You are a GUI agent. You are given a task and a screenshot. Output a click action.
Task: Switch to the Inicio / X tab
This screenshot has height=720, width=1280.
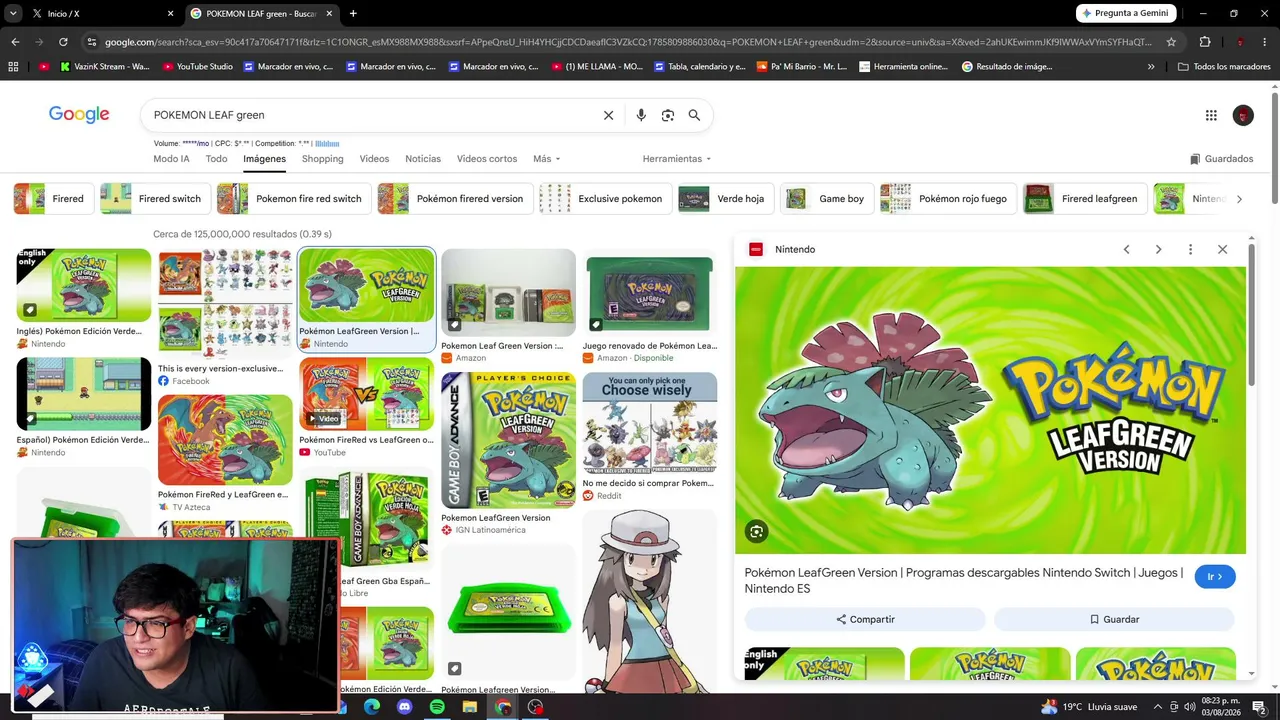pyautogui.click(x=100, y=14)
